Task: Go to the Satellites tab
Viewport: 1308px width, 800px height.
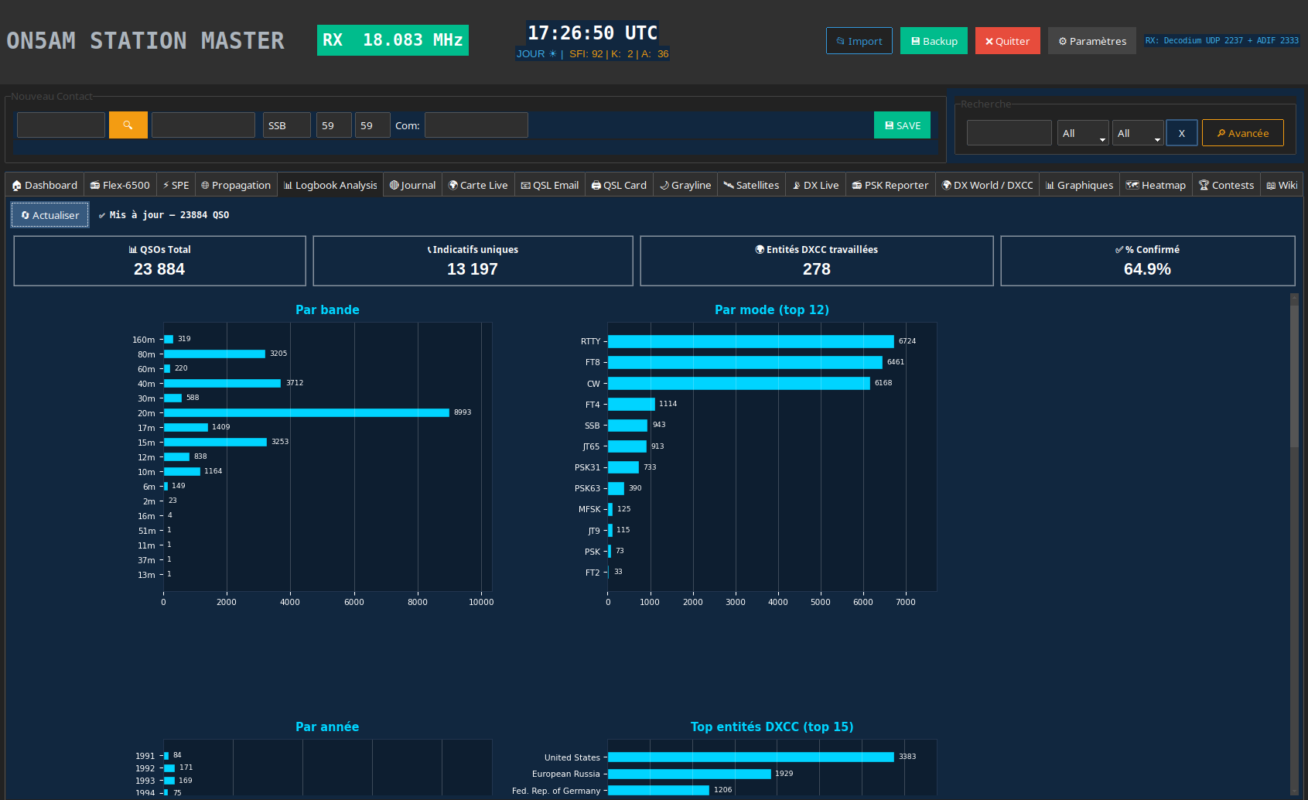Action: tap(751, 185)
